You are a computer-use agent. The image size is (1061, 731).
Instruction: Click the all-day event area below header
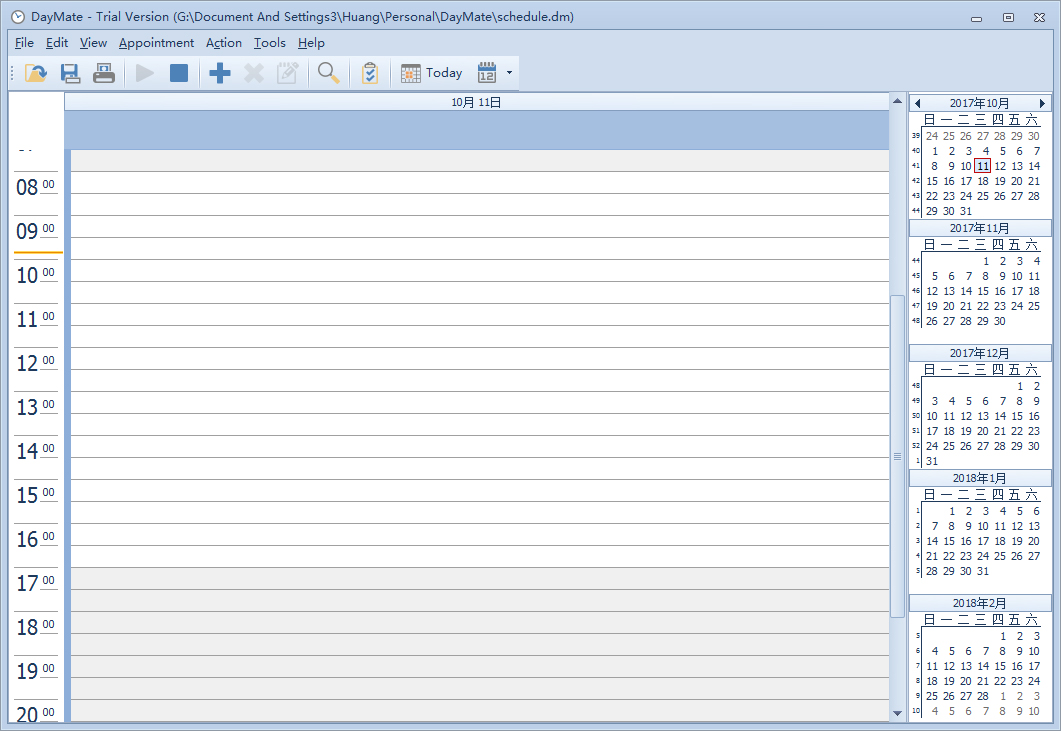tap(476, 130)
